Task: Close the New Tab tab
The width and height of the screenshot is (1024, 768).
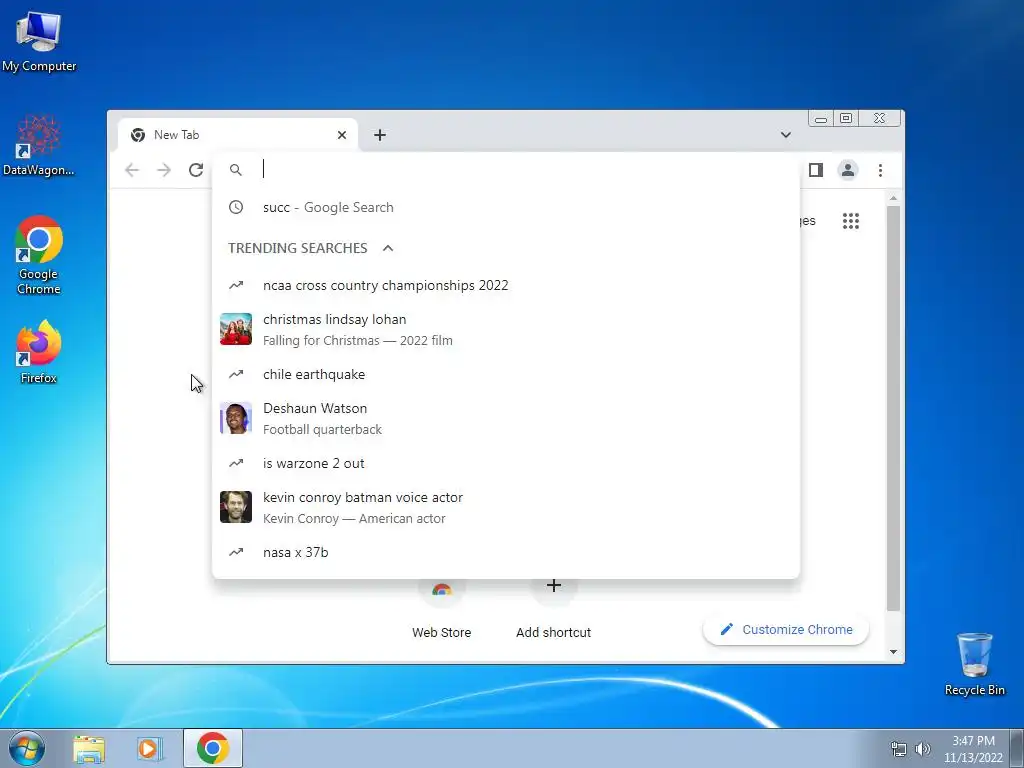Action: (342, 135)
